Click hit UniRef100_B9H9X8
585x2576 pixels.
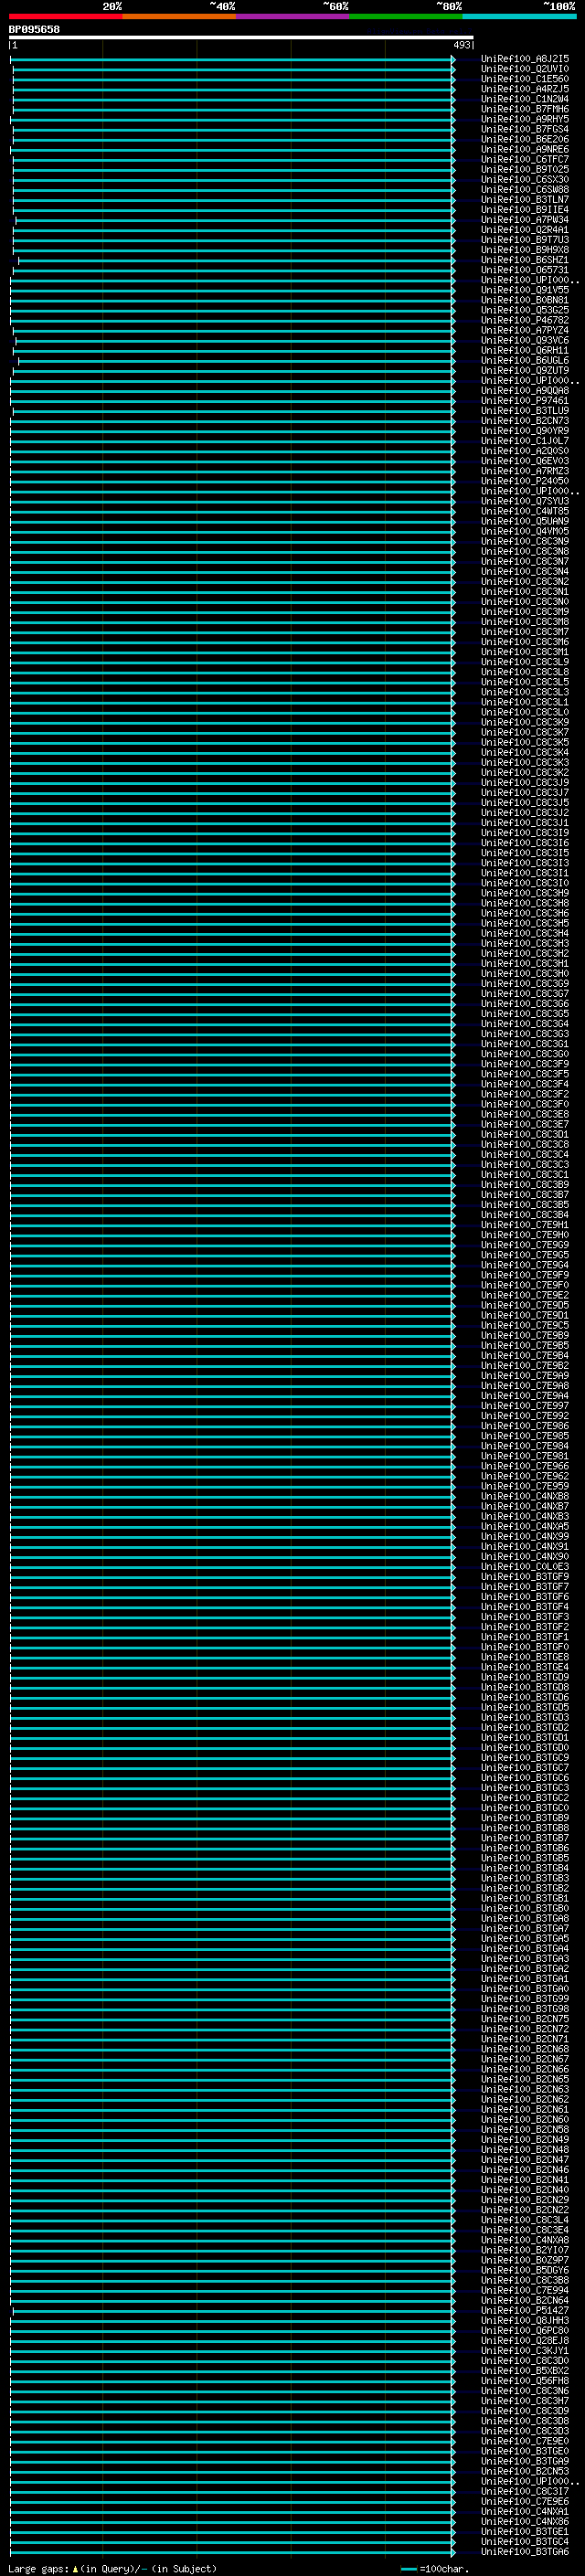pos(525,250)
